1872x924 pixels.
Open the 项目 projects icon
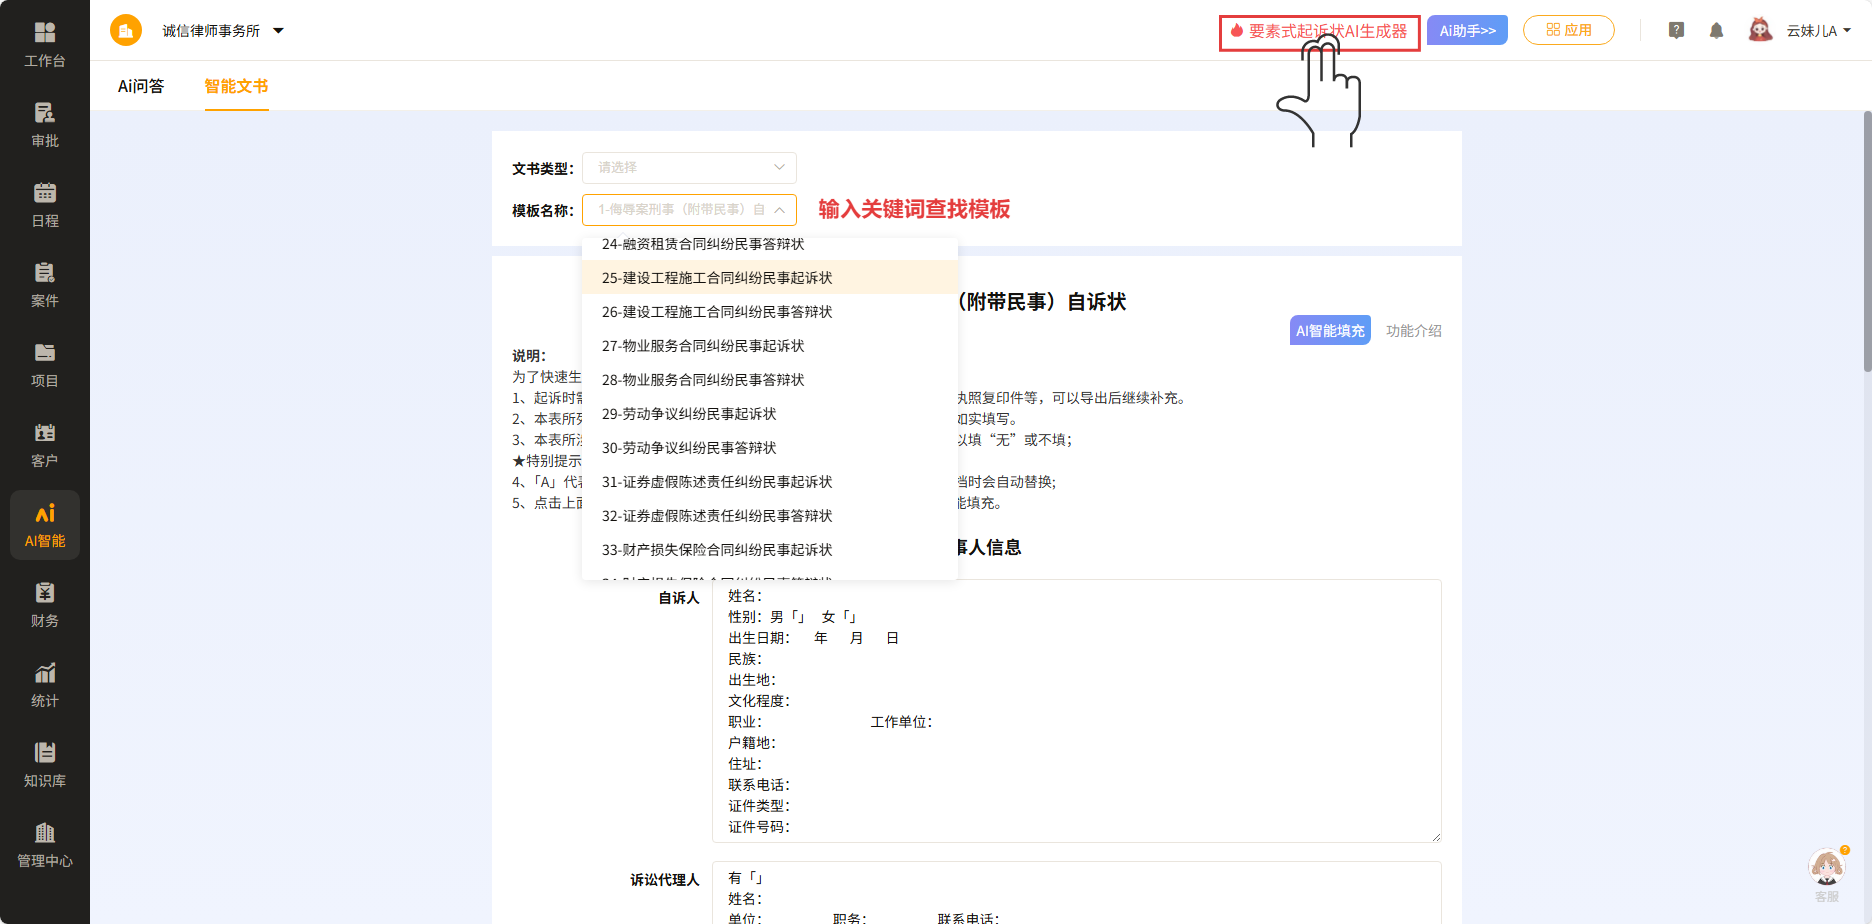tap(44, 362)
